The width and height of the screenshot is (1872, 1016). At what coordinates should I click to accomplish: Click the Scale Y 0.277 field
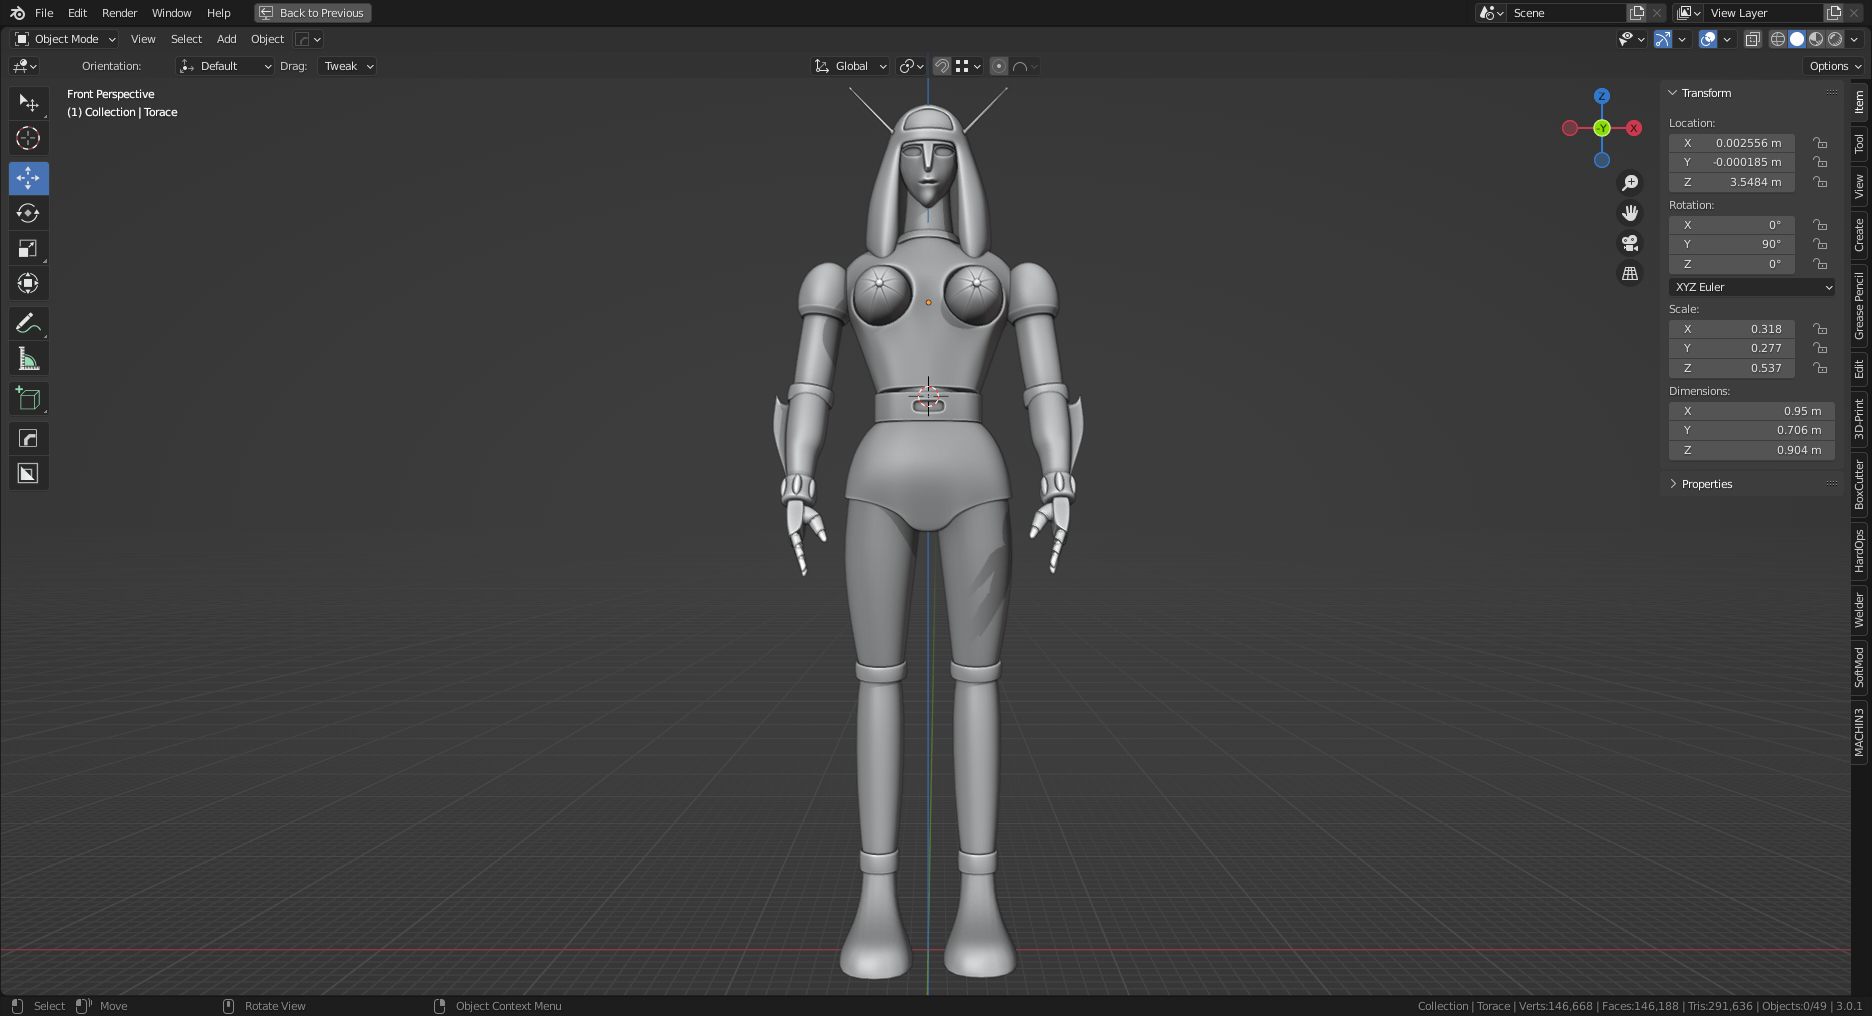(1732, 348)
